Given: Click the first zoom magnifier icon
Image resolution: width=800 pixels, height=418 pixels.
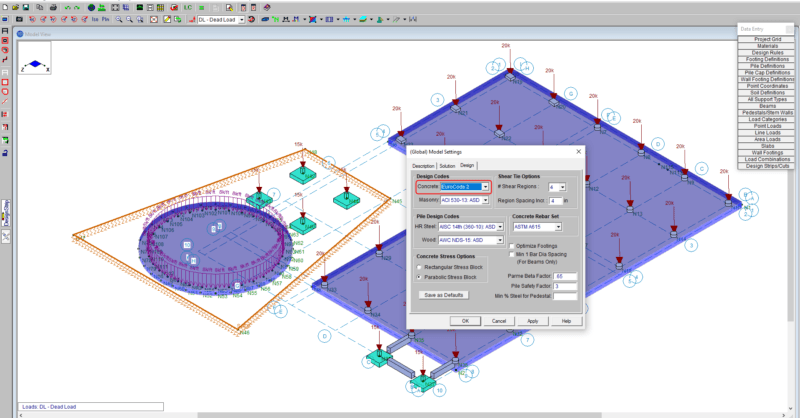Looking at the screenshot, I should click(118, 18).
